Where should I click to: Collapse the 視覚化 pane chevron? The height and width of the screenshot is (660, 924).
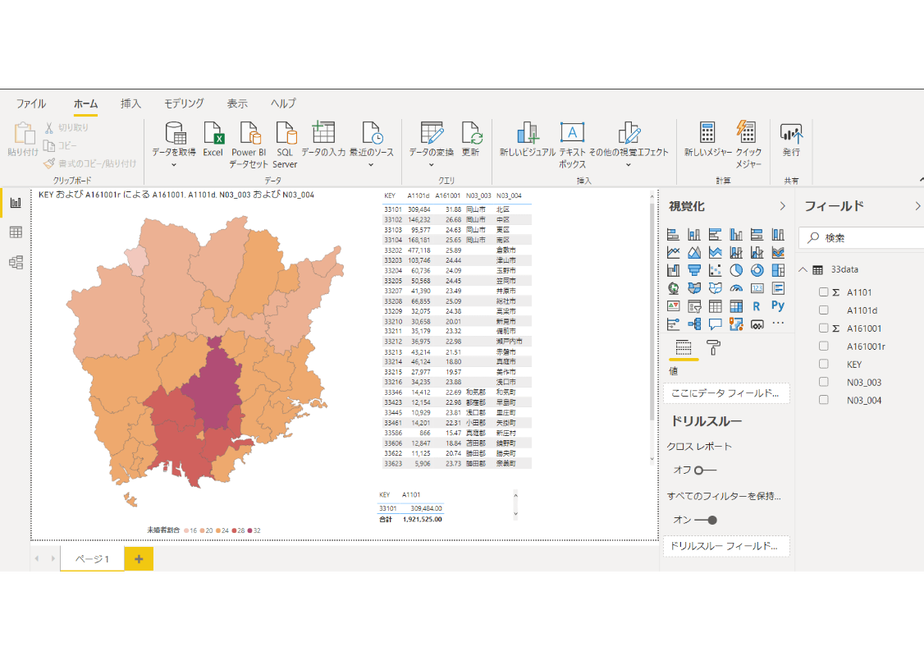783,206
